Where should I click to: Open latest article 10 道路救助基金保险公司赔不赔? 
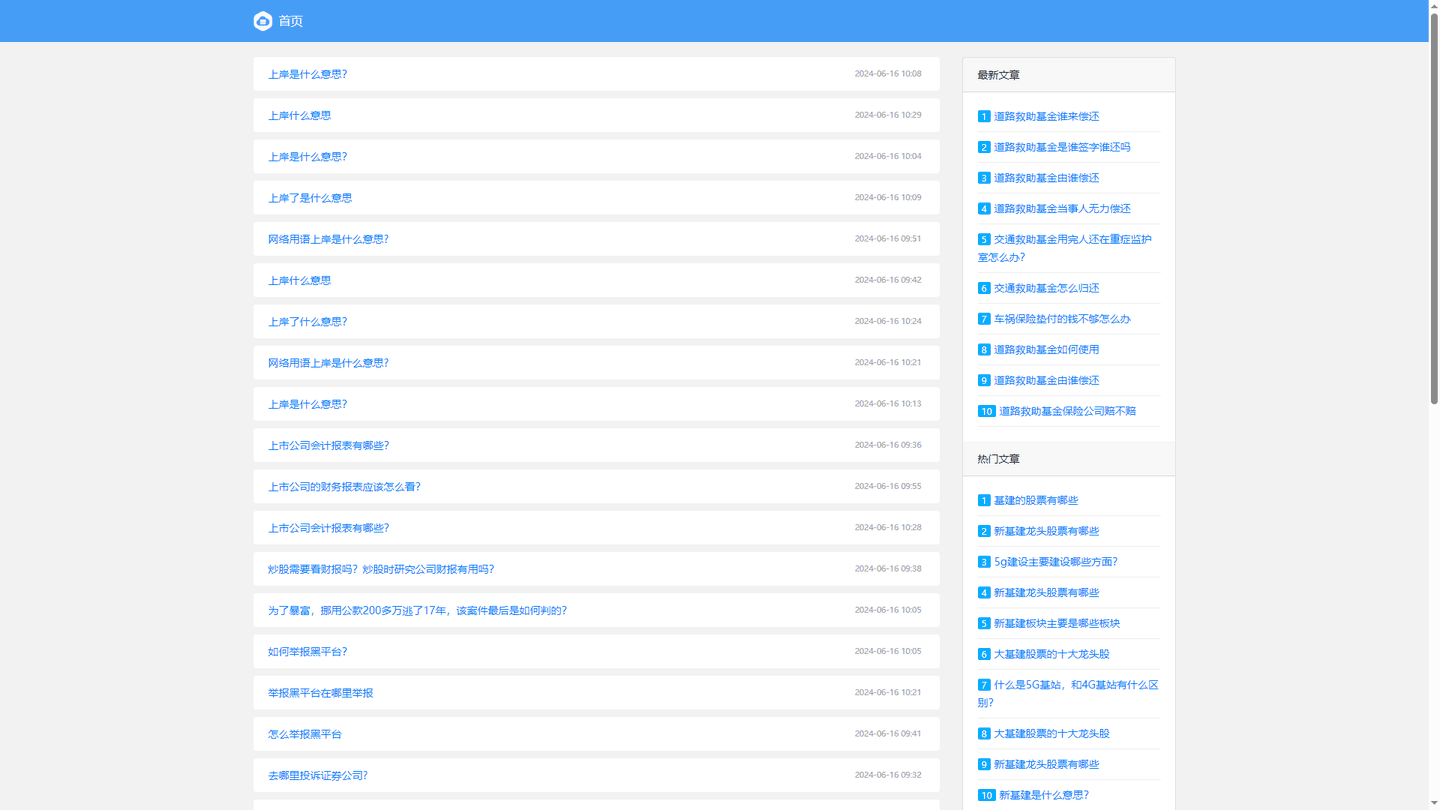[x=1067, y=411]
